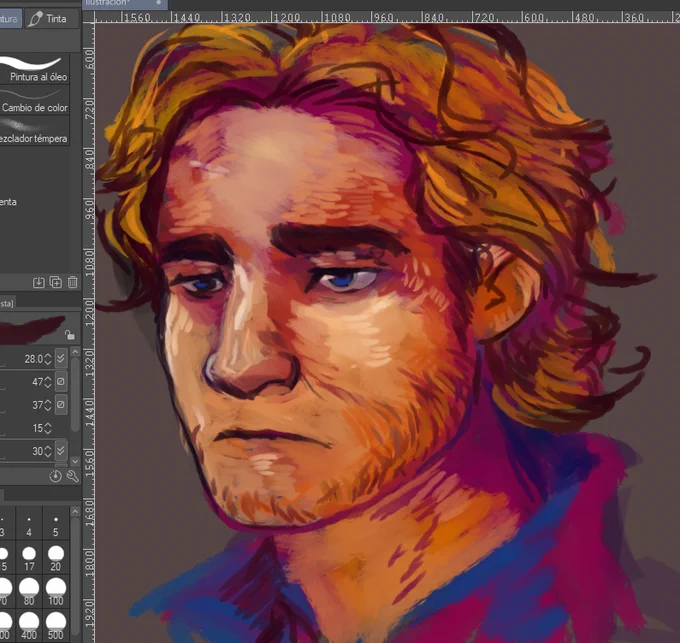The height and width of the screenshot is (643, 680).
Task: Toggle the brush preview lock icon
Action: [69, 335]
